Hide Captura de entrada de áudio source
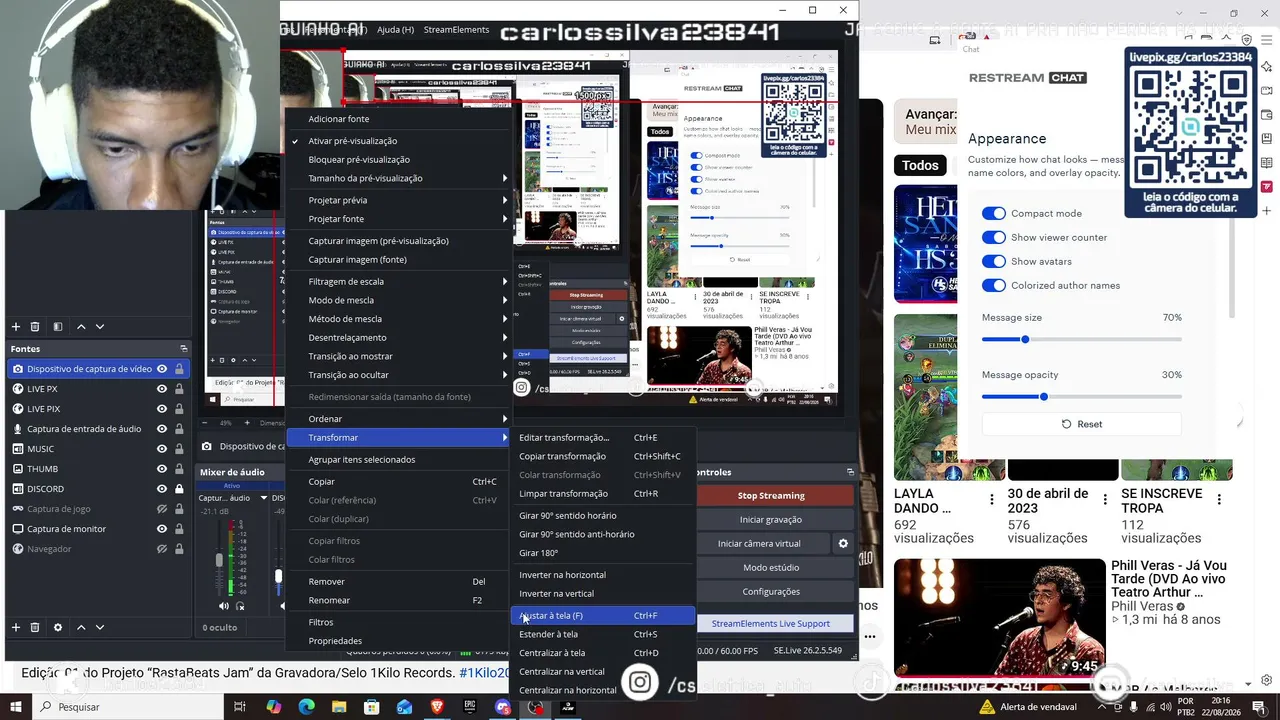 click(x=162, y=429)
